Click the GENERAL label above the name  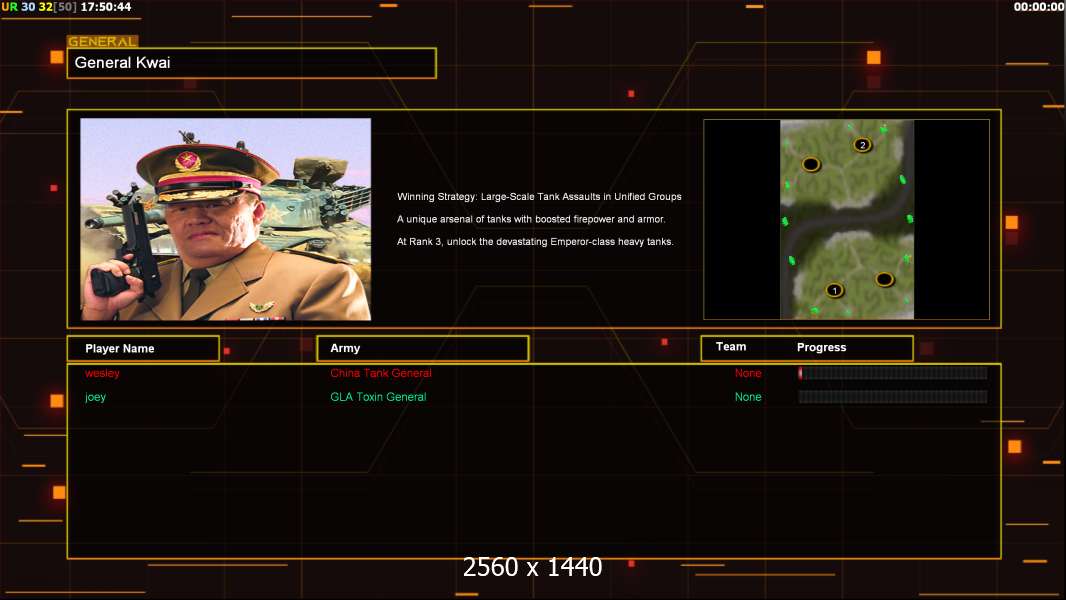(x=102, y=41)
